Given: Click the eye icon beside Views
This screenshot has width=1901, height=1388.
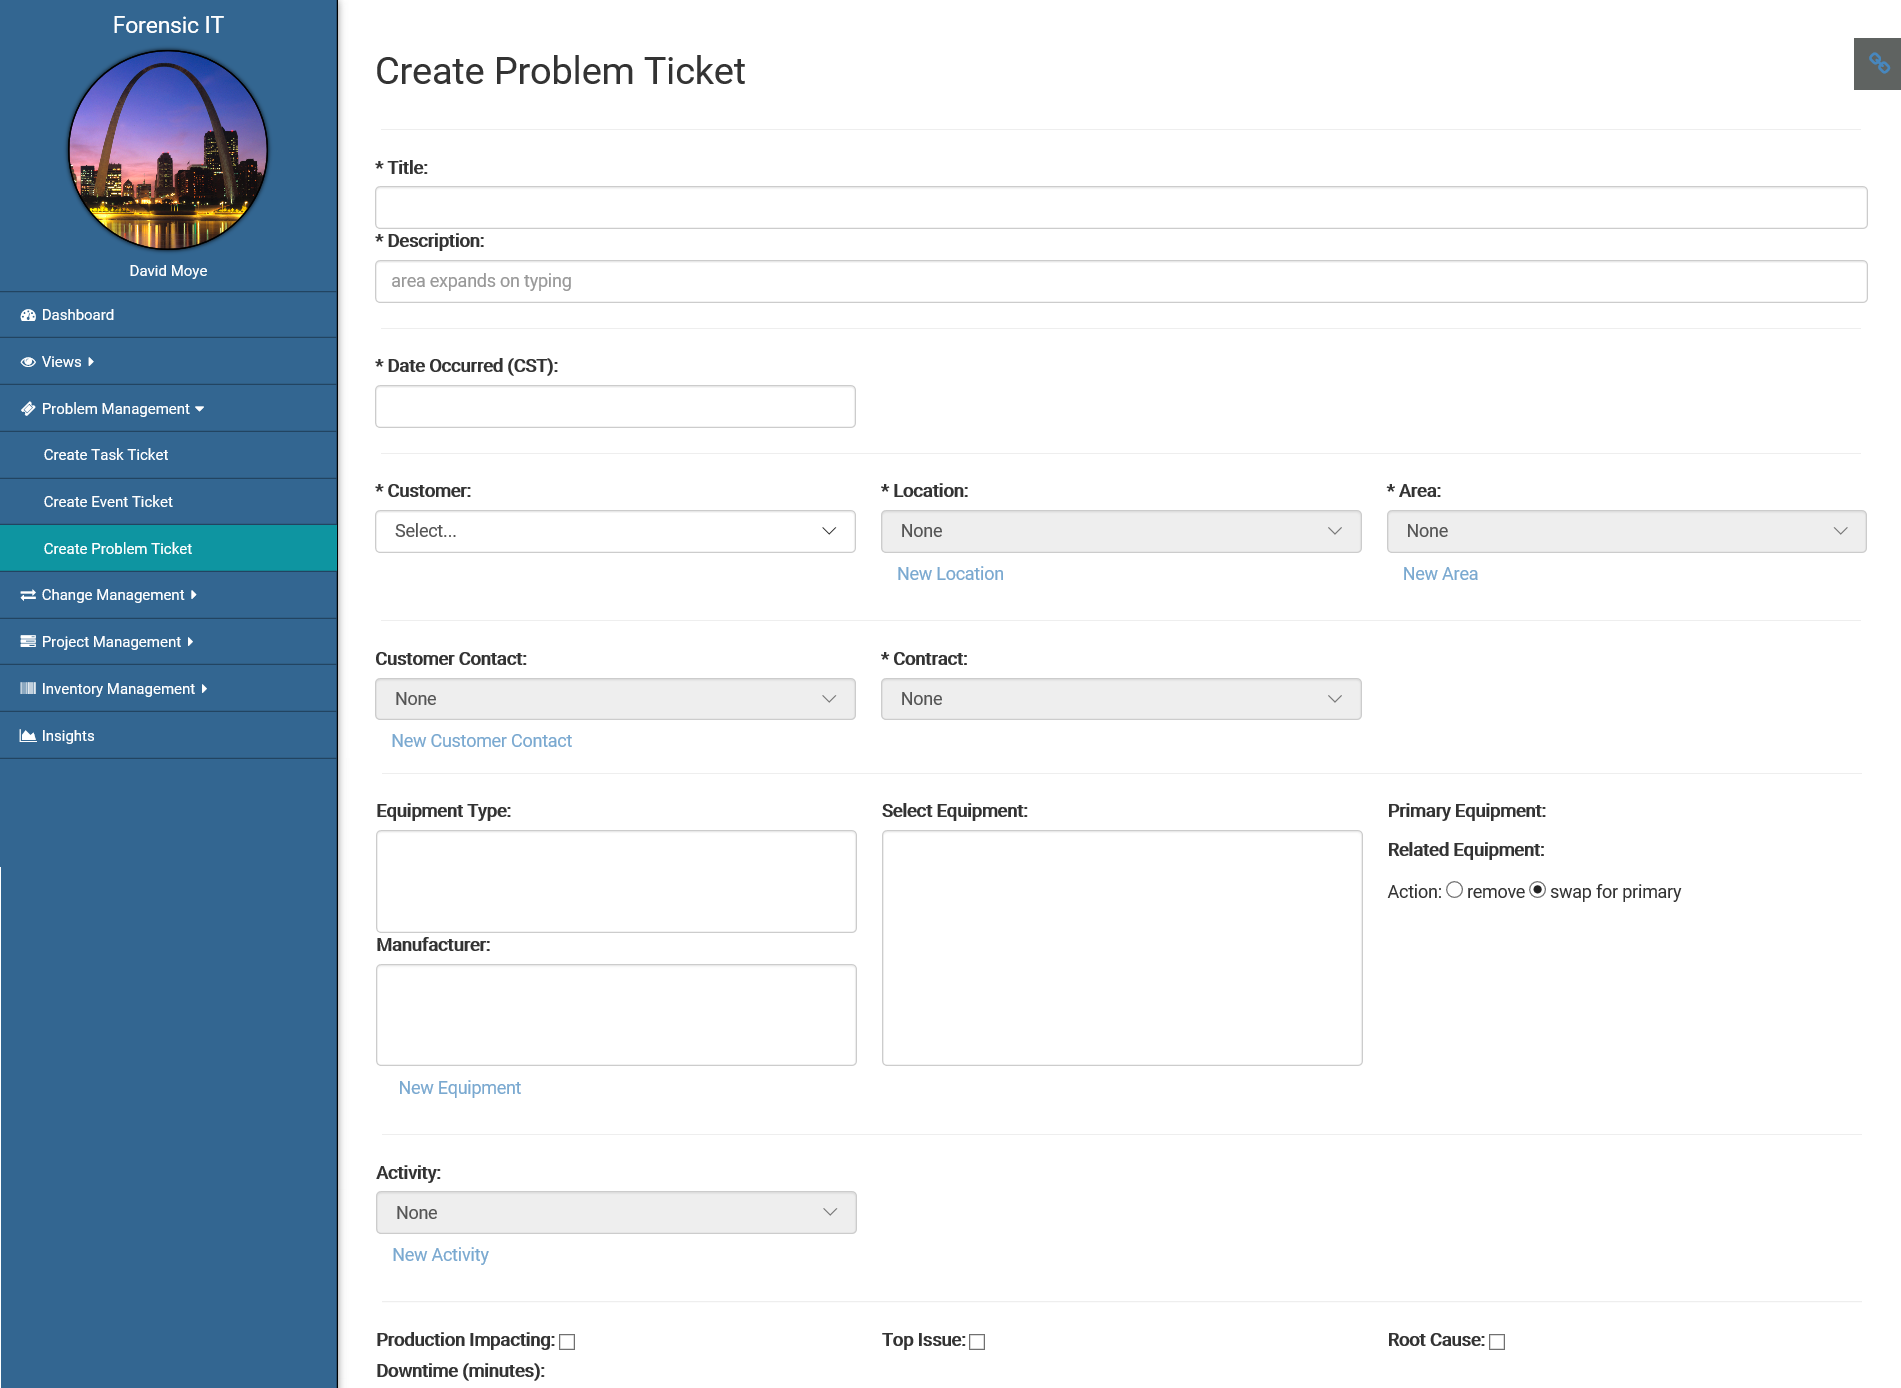Looking at the screenshot, I should point(28,362).
